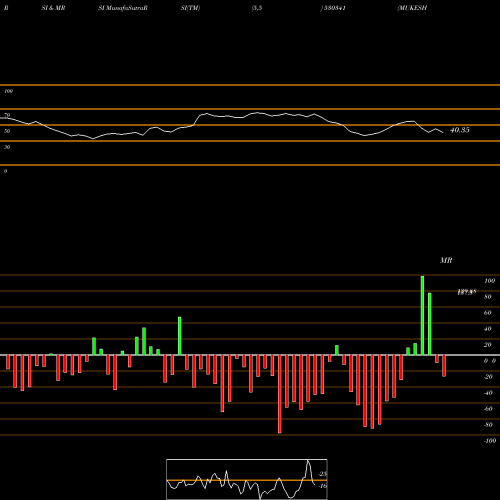The width and height of the screenshot is (500, 500).
Task: Click the MUKESH title text
Action: pyautogui.click(x=412, y=8)
